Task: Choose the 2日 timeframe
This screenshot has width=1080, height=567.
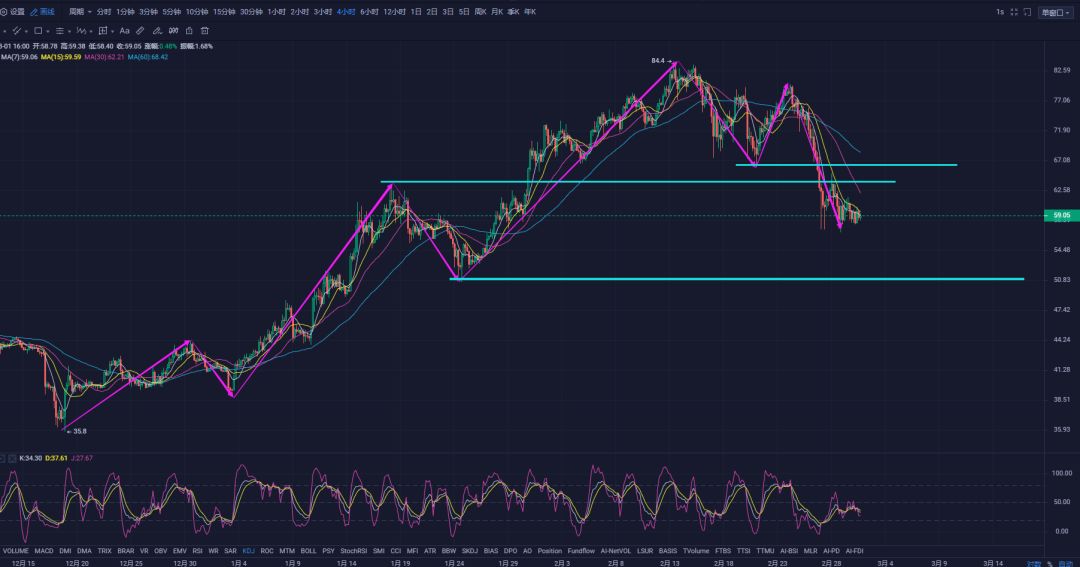Action: click(432, 12)
